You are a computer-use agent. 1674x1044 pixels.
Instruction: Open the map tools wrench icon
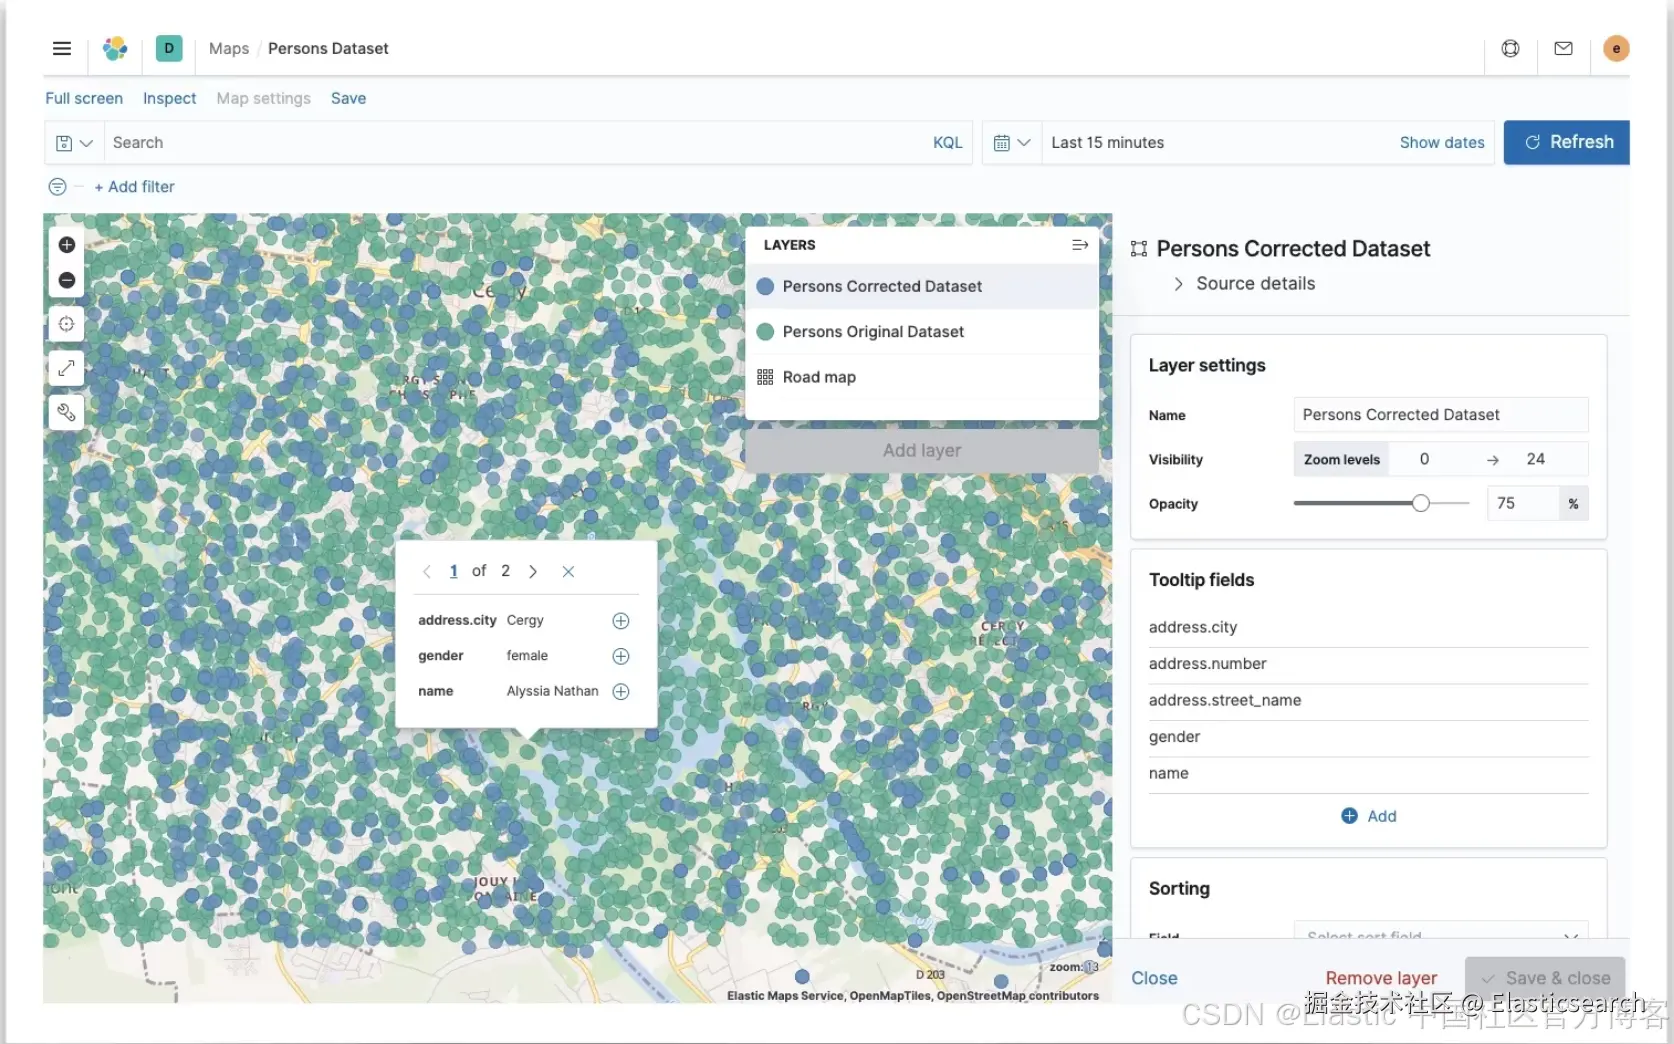[x=66, y=412]
